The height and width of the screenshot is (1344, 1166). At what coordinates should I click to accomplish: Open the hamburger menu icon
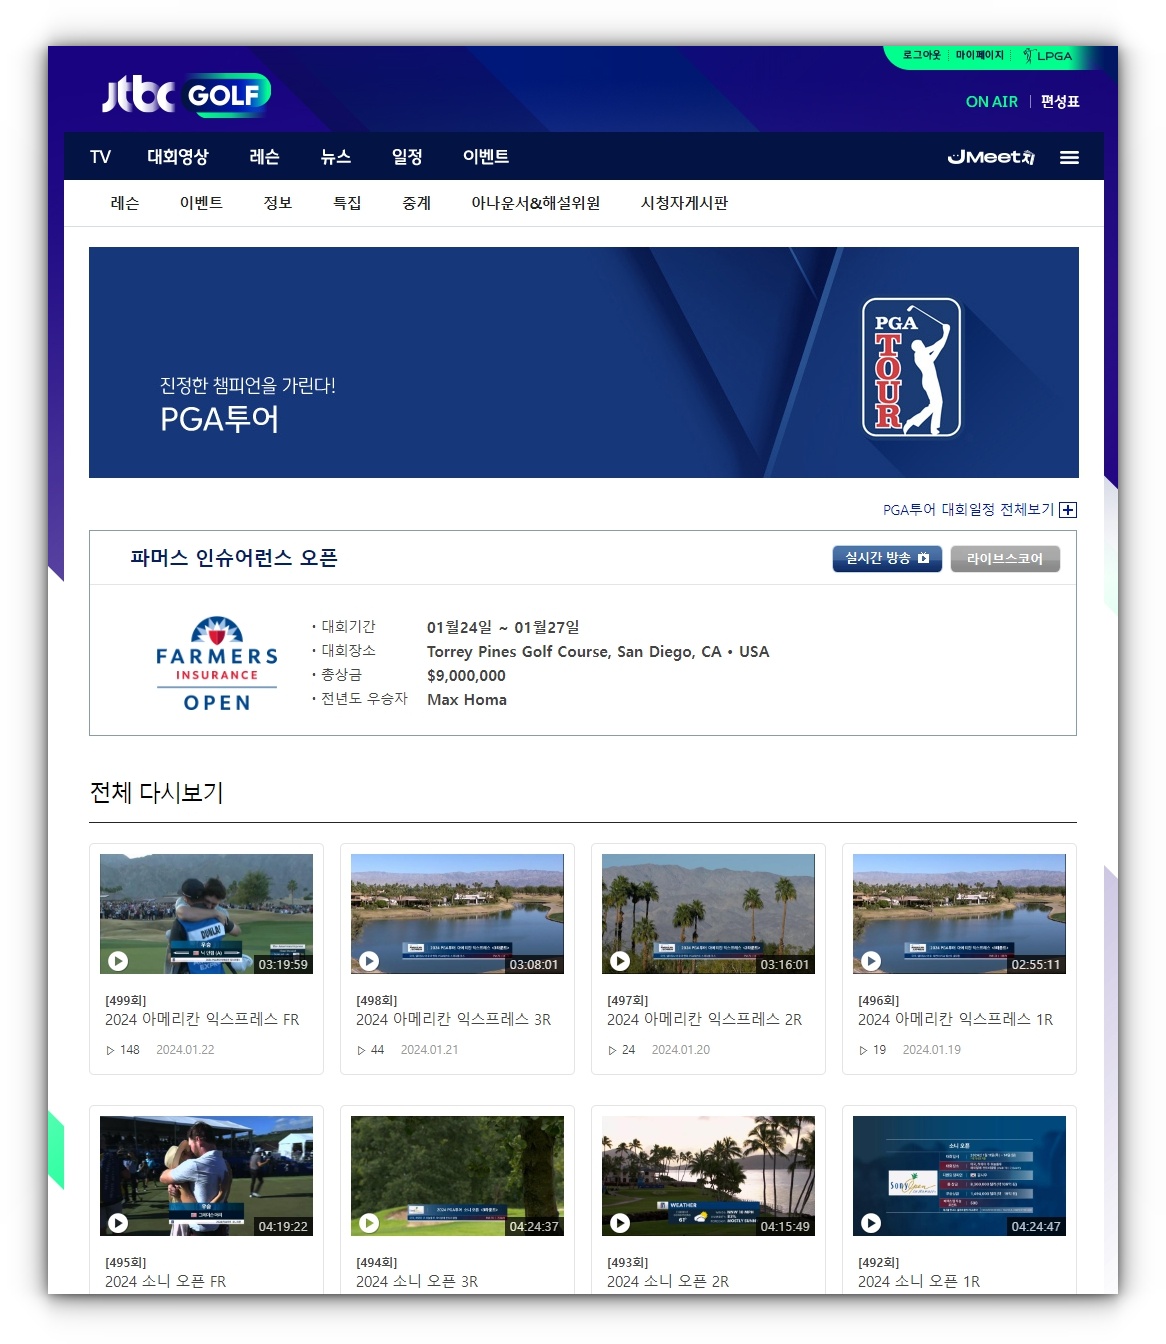click(x=1069, y=156)
